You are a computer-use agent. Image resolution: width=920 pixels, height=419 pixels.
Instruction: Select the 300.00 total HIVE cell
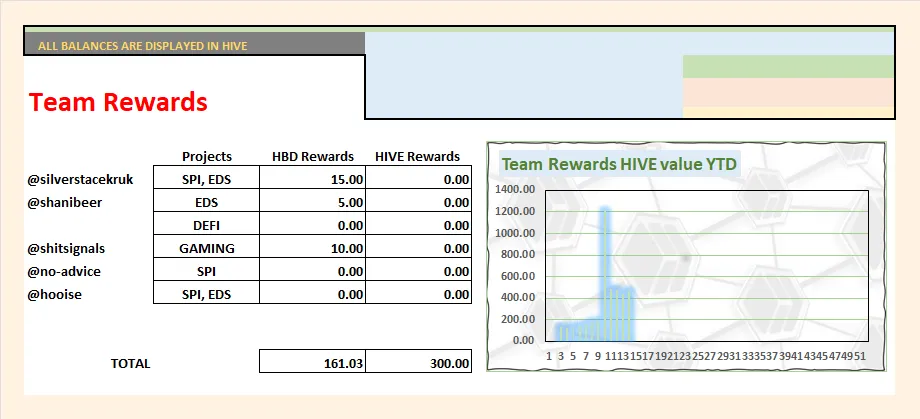click(418, 361)
